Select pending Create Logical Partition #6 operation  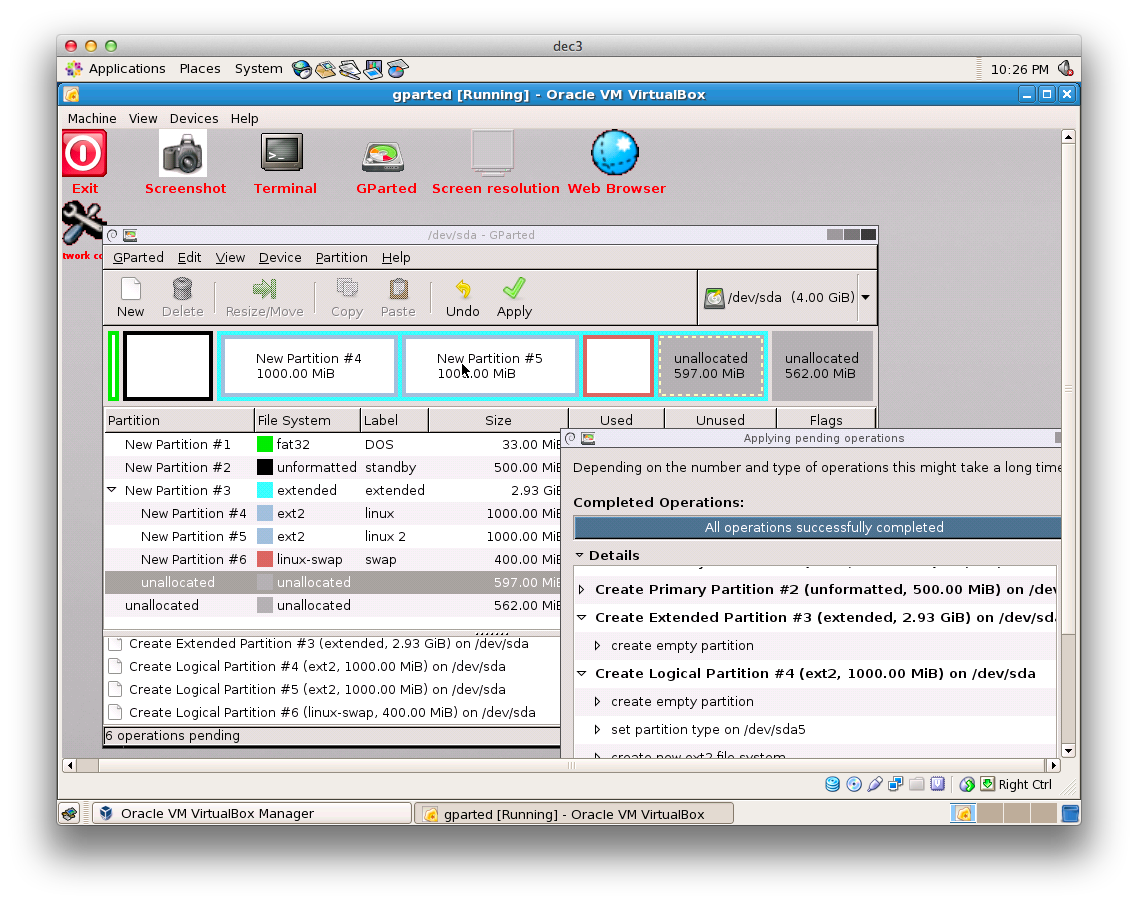(x=332, y=712)
